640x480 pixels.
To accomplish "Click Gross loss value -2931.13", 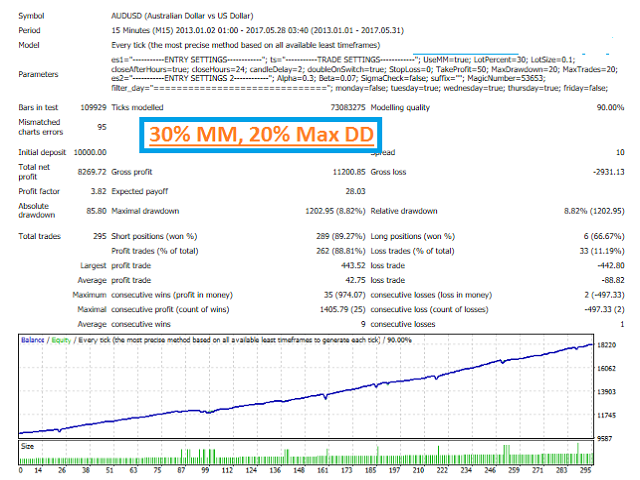I will click(x=609, y=172).
